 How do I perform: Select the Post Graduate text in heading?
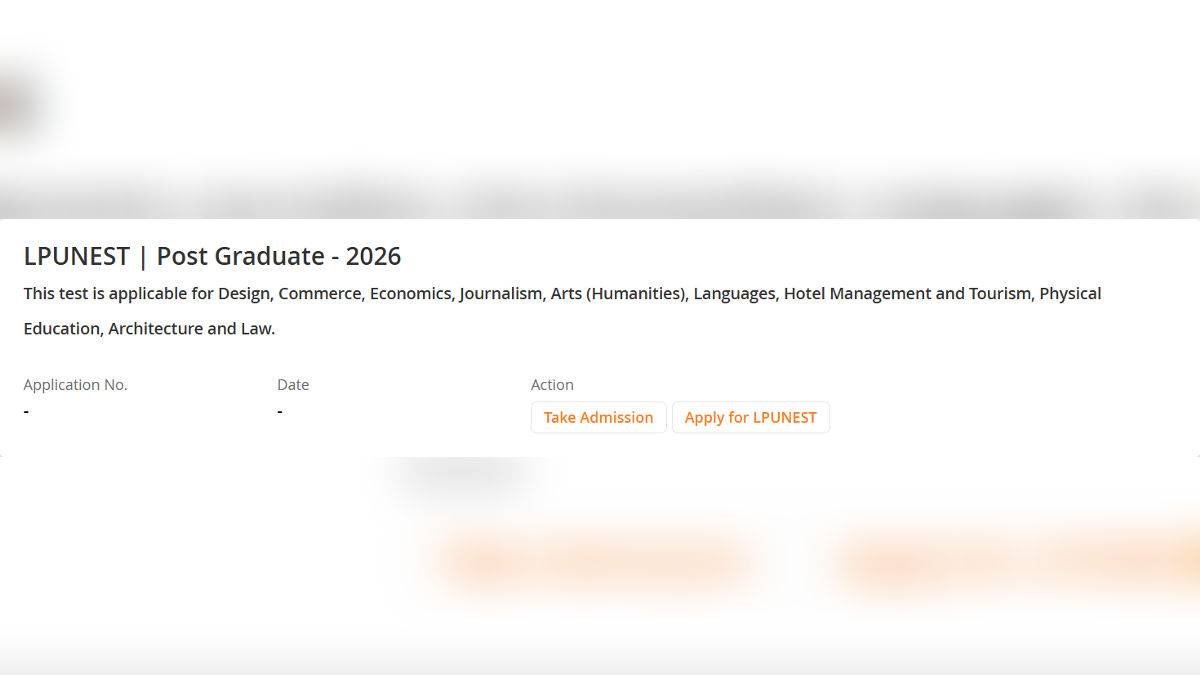[x=240, y=256]
